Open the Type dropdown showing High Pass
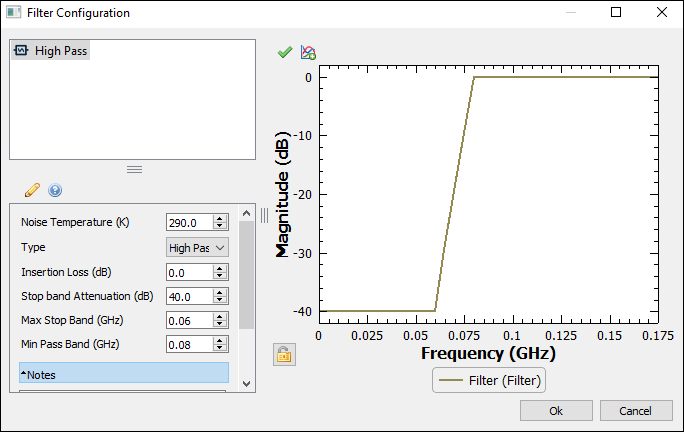Screen dimensions: 684x432 (197, 248)
